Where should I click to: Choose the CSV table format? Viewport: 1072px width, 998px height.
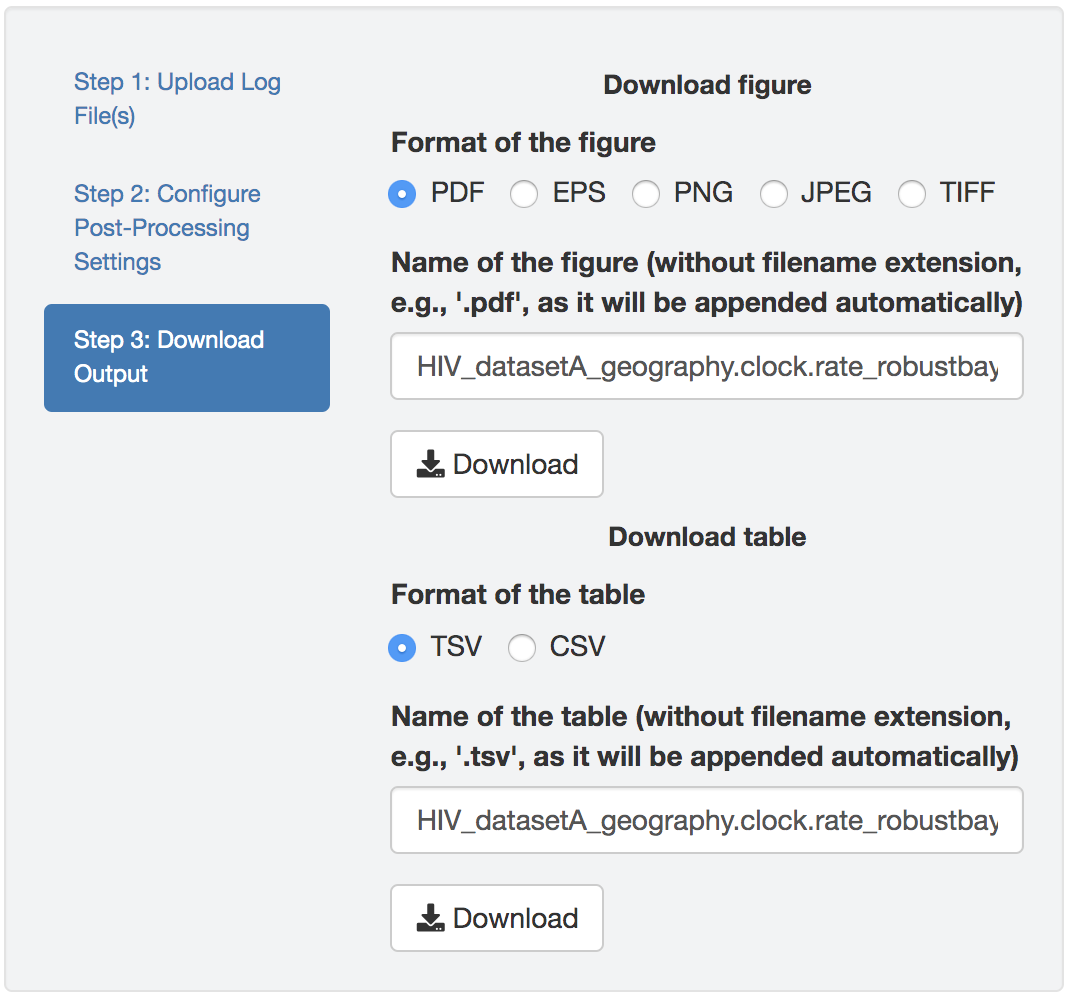tap(522, 648)
